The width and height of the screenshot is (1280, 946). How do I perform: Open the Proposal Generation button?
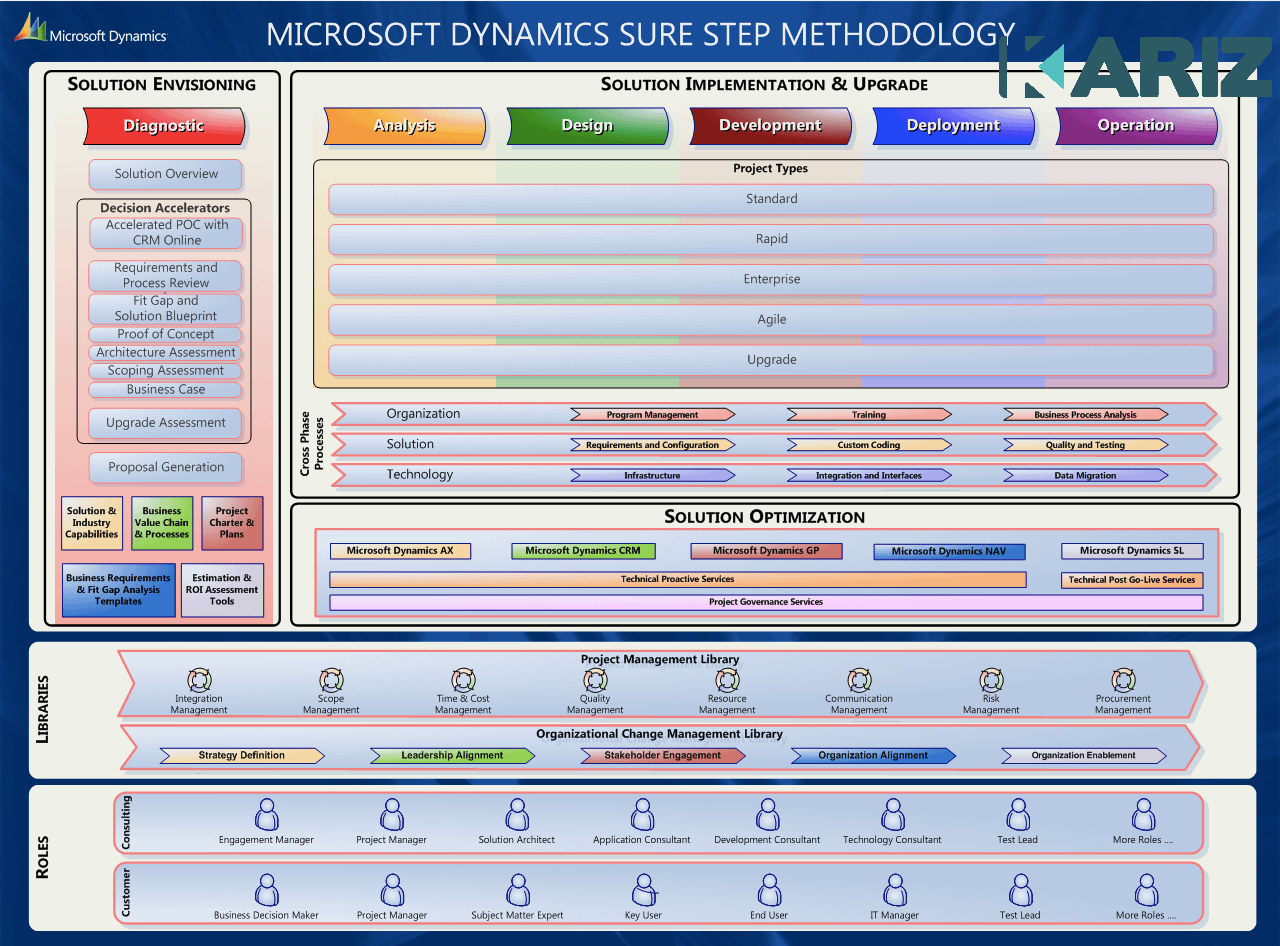pos(166,467)
